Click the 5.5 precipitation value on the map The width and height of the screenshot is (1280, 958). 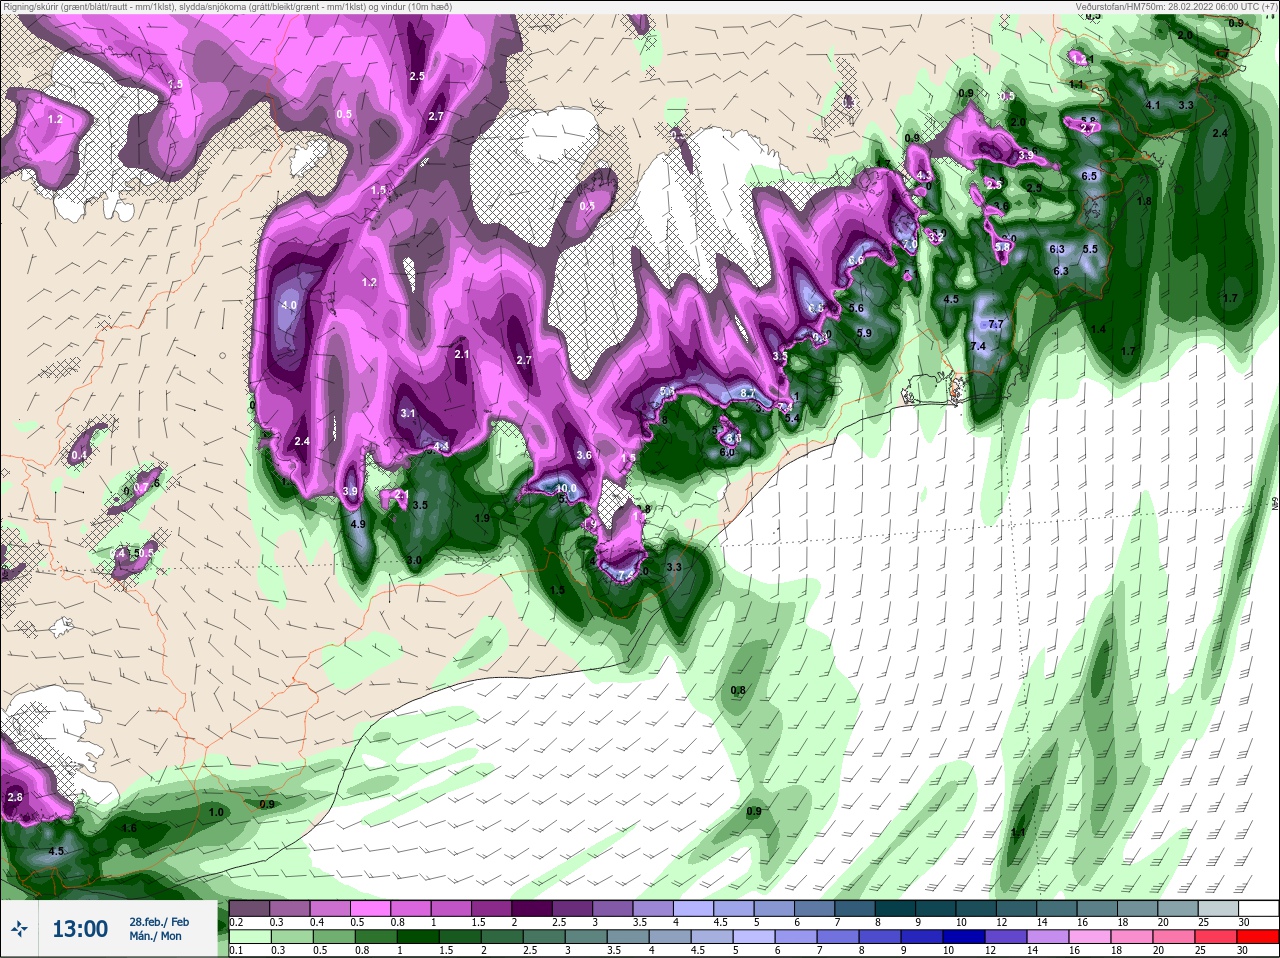[1090, 249]
